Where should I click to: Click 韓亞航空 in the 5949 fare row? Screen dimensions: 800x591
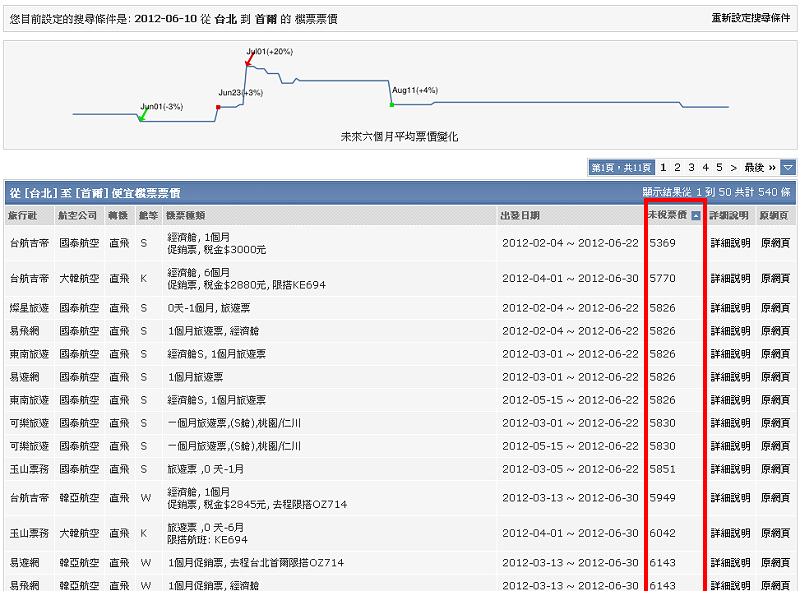pos(79,498)
